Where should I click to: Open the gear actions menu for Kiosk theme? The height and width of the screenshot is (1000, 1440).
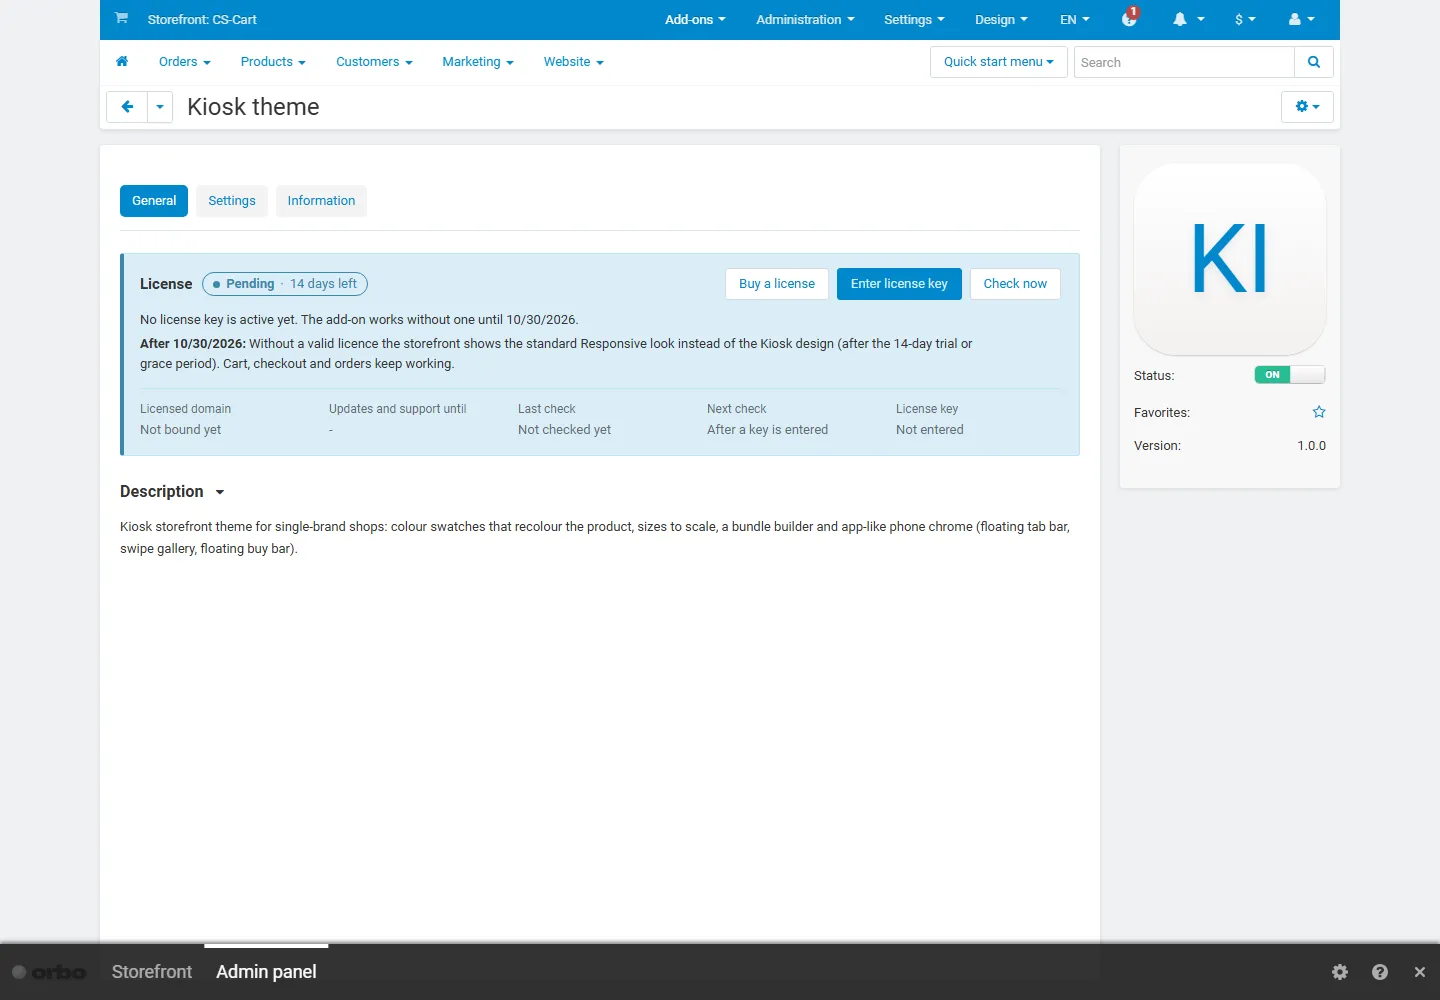click(x=1307, y=107)
